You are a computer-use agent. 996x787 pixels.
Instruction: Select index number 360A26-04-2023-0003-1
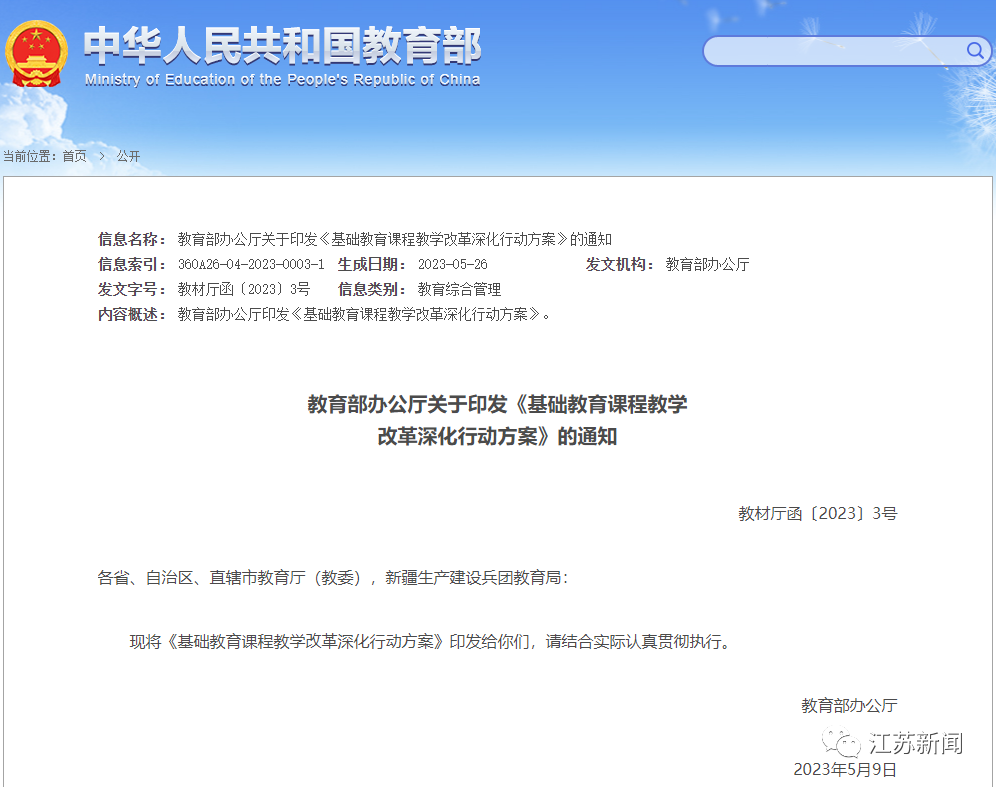(x=251, y=264)
